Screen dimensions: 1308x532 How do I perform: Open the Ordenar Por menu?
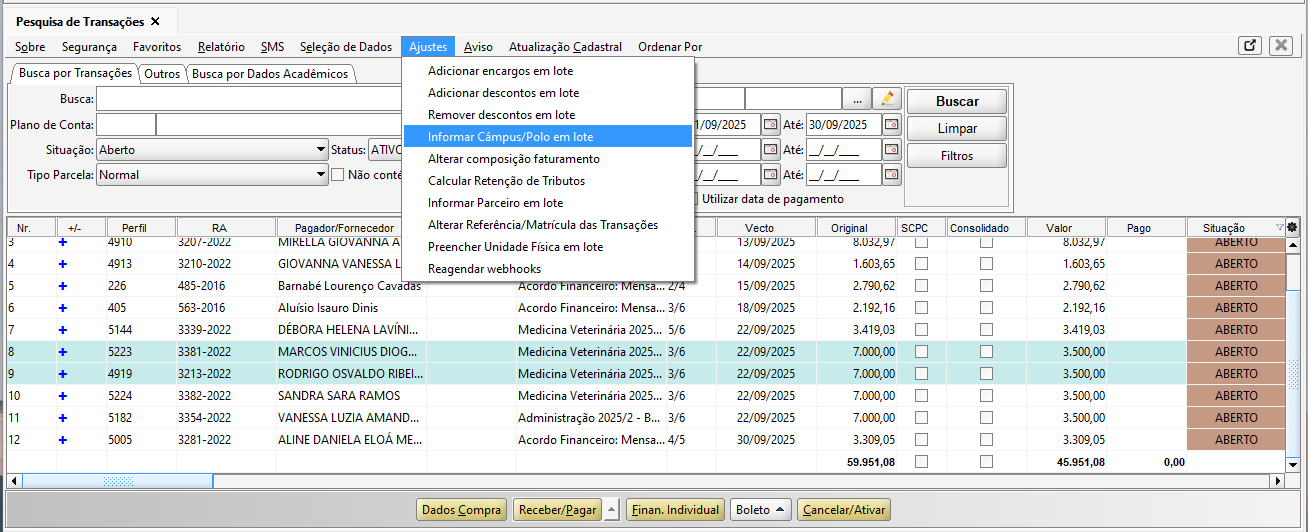[x=670, y=47]
